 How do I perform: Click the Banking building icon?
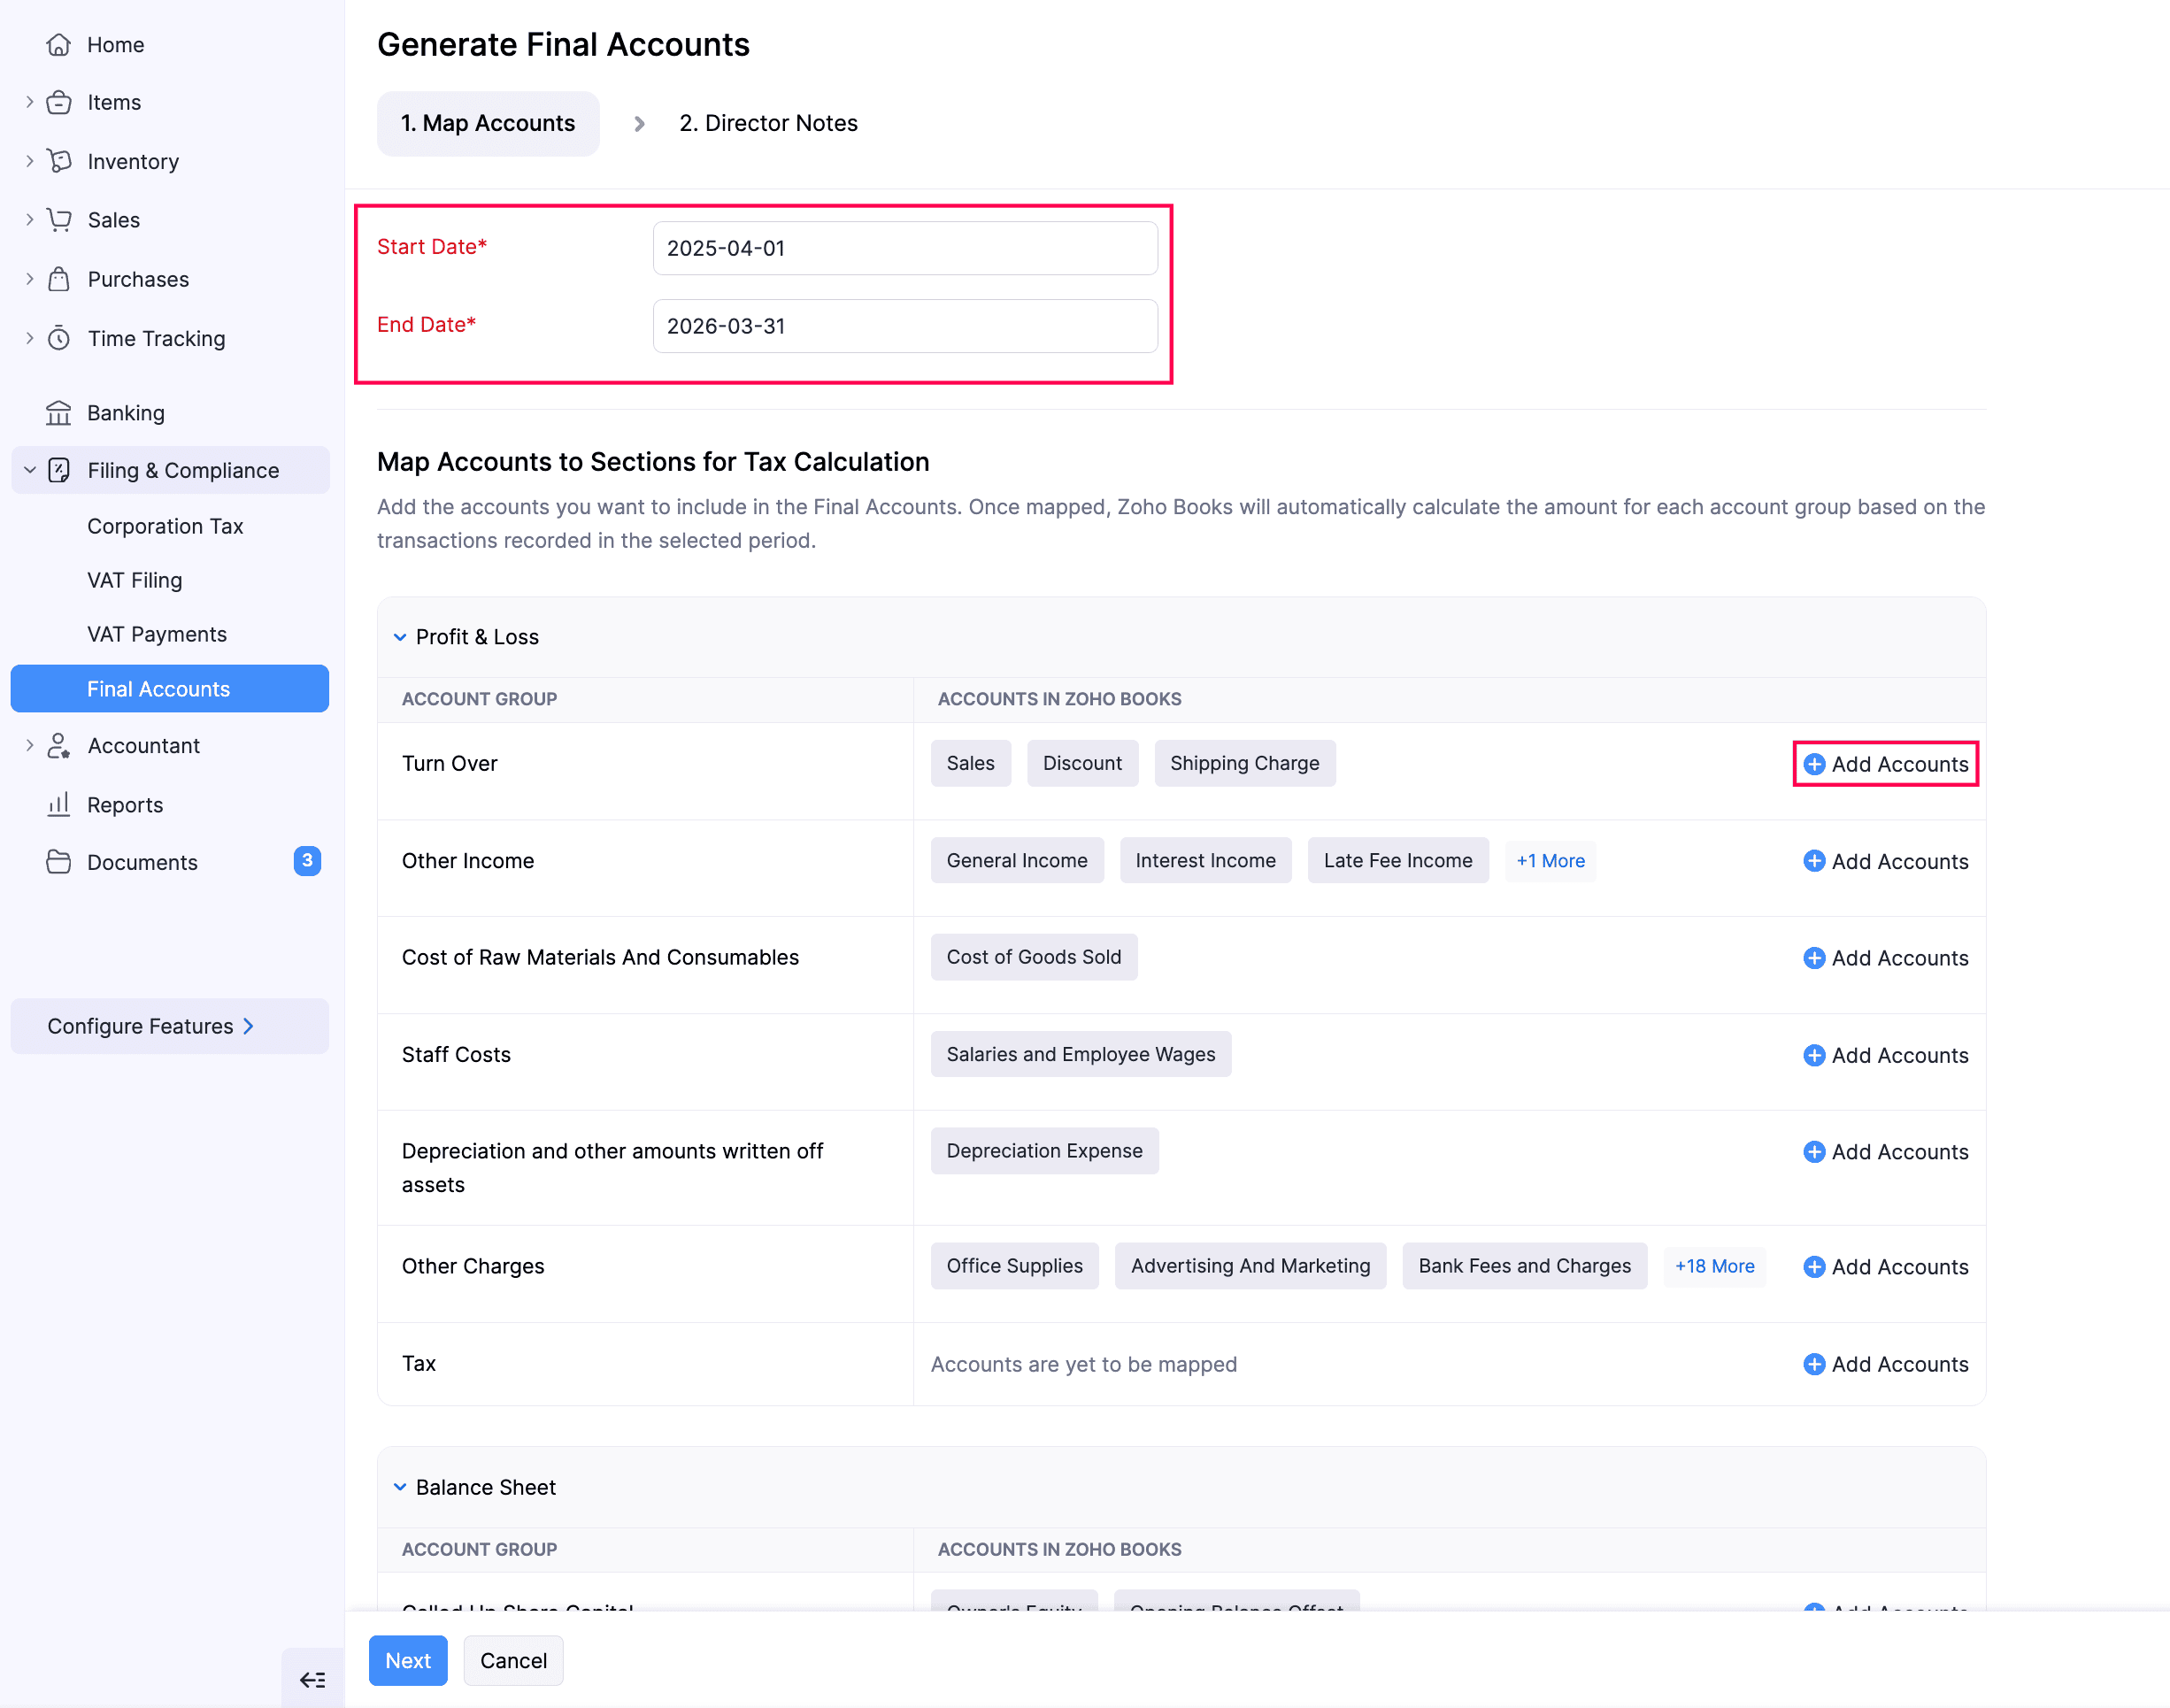(59, 413)
